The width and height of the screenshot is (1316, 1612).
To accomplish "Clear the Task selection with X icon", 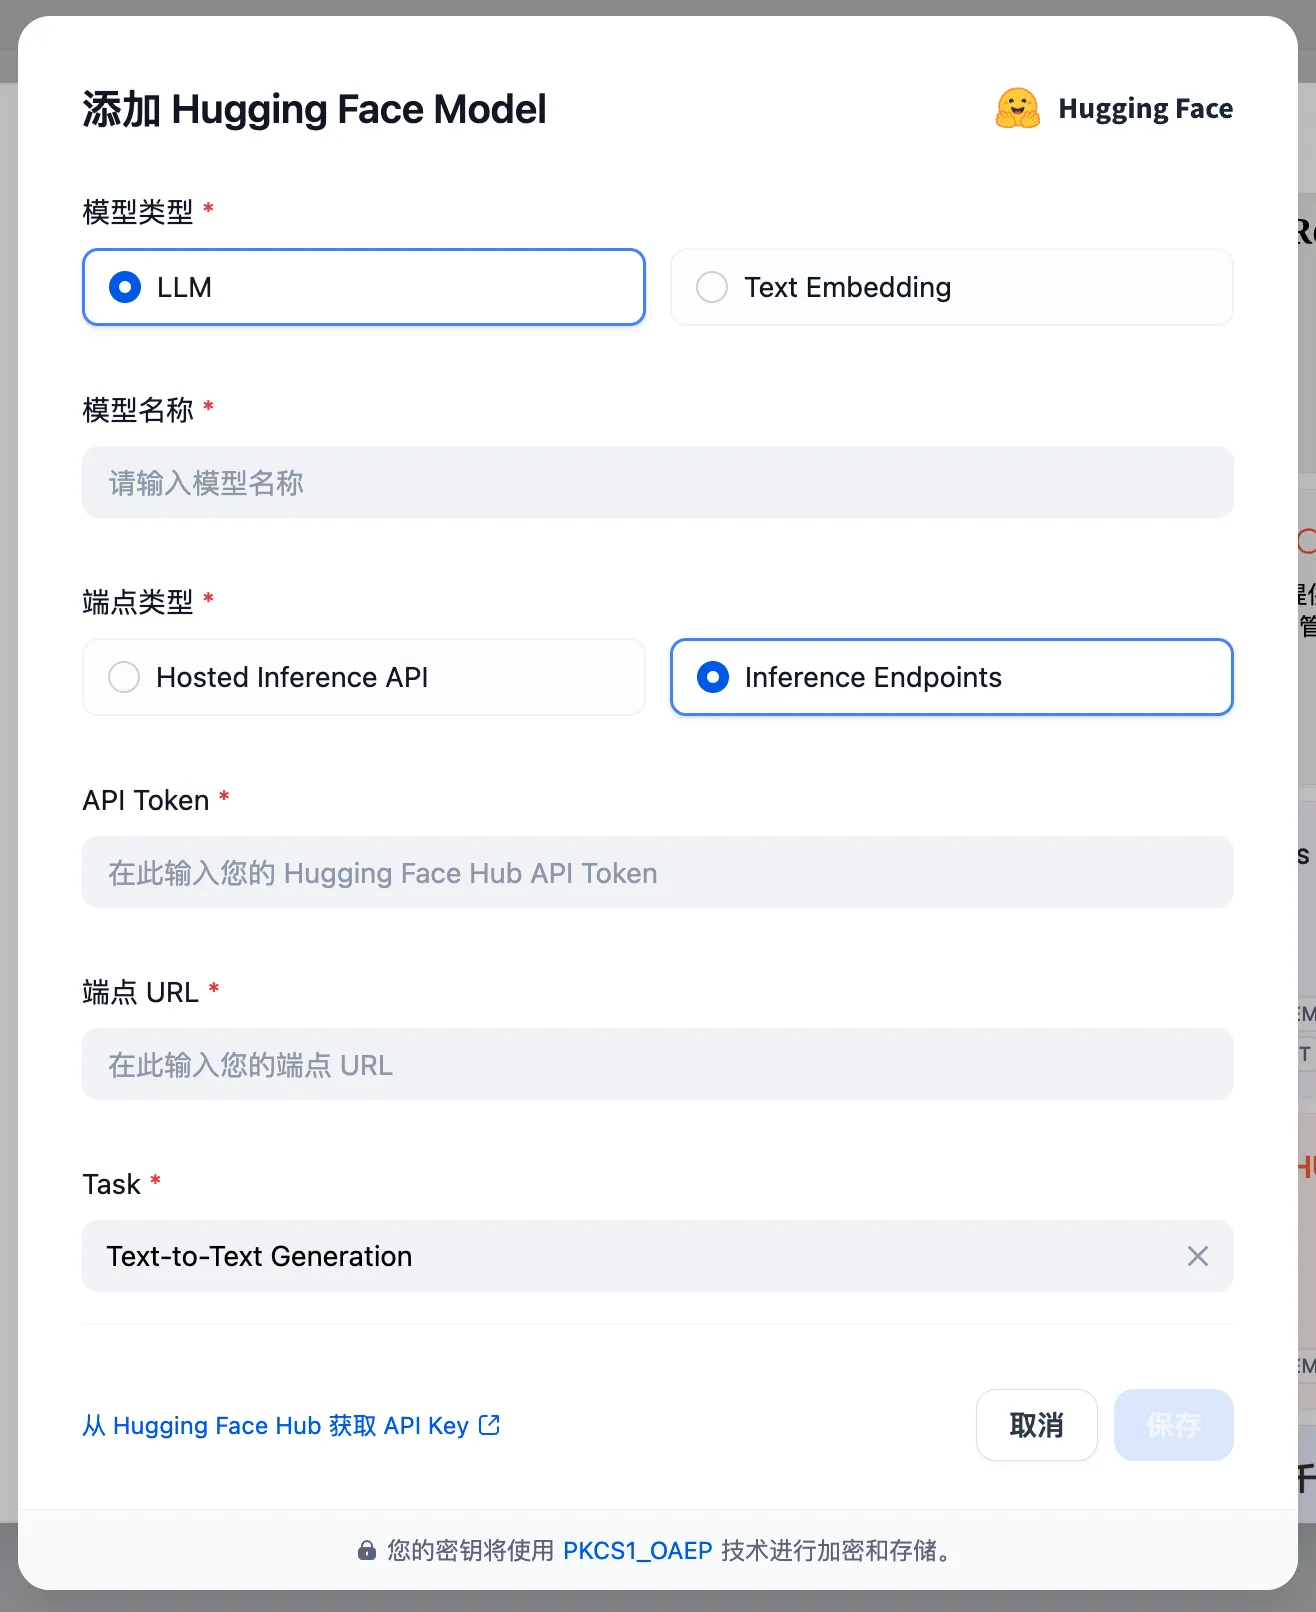I will pos(1197,1256).
